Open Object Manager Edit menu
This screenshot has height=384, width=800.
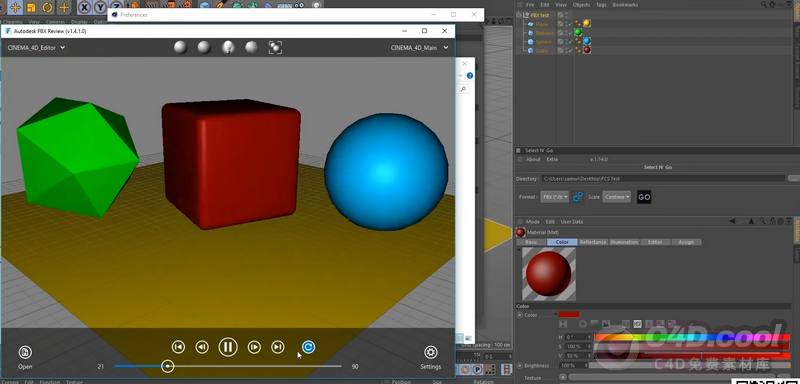545,5
